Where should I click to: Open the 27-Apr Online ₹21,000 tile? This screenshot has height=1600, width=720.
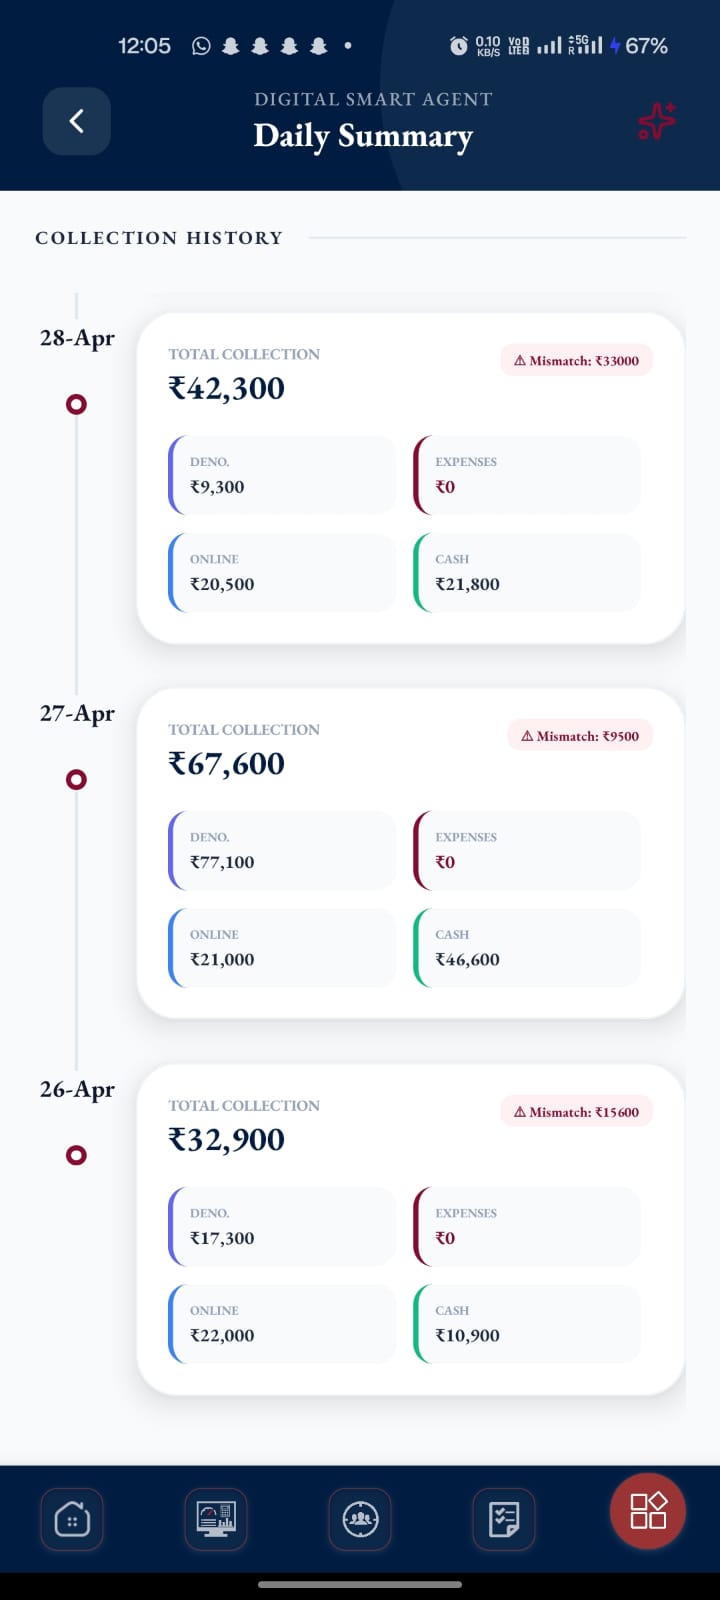[x=282, y=948]
